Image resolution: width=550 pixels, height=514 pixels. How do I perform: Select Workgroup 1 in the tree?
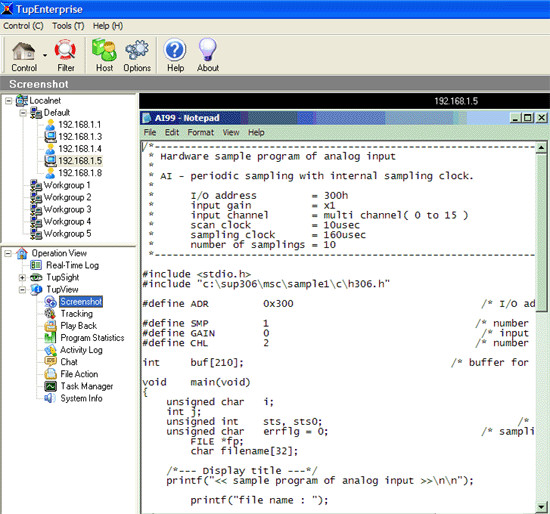(67, 185)
